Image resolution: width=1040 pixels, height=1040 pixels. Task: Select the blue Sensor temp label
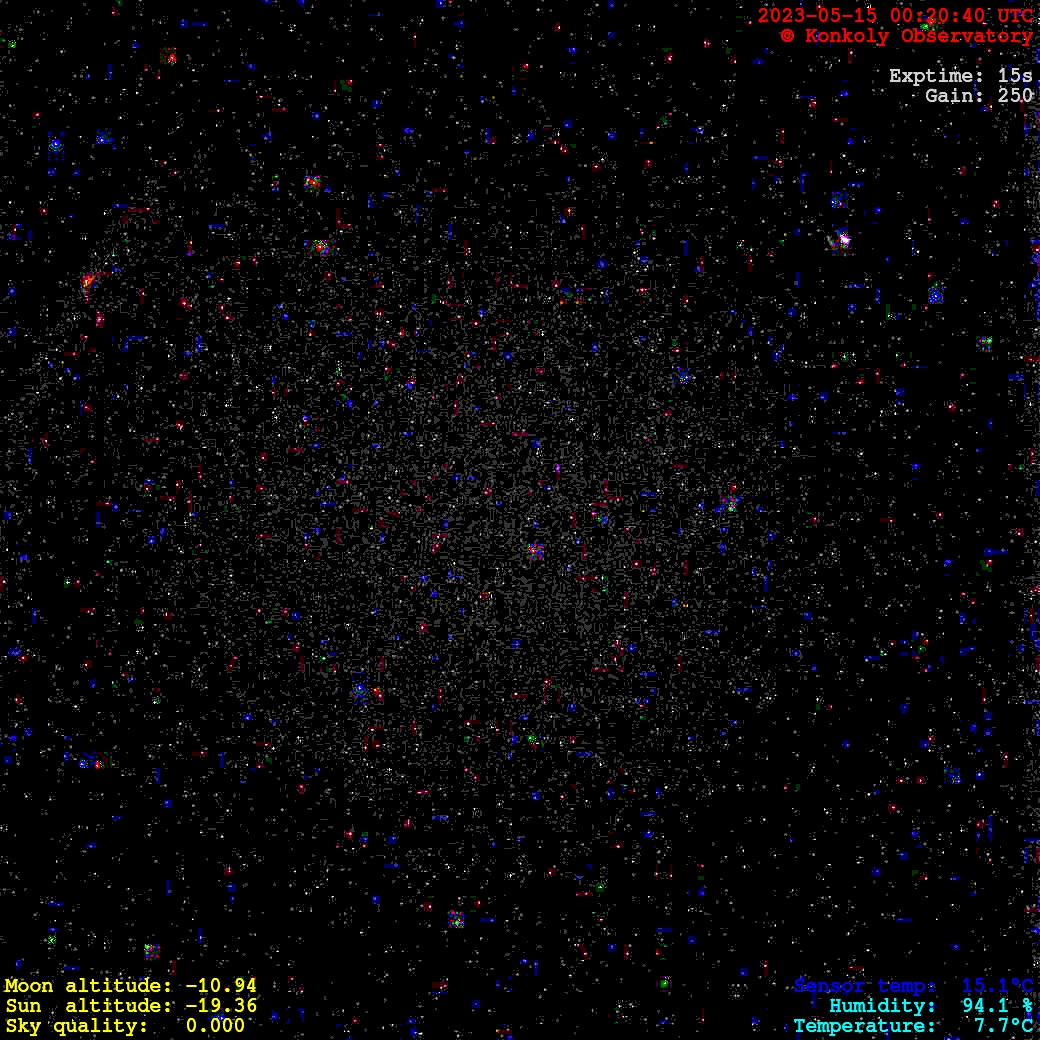click(x=865, y=986)
